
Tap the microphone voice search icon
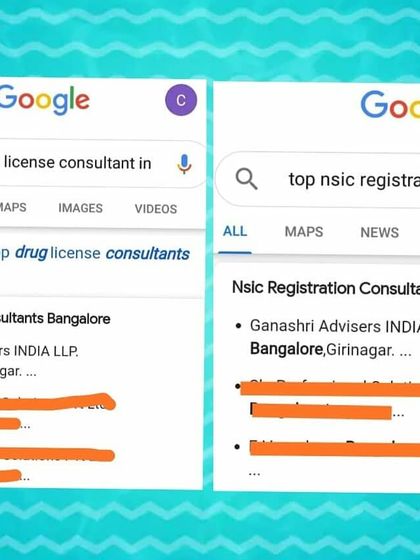pos(184,164)
